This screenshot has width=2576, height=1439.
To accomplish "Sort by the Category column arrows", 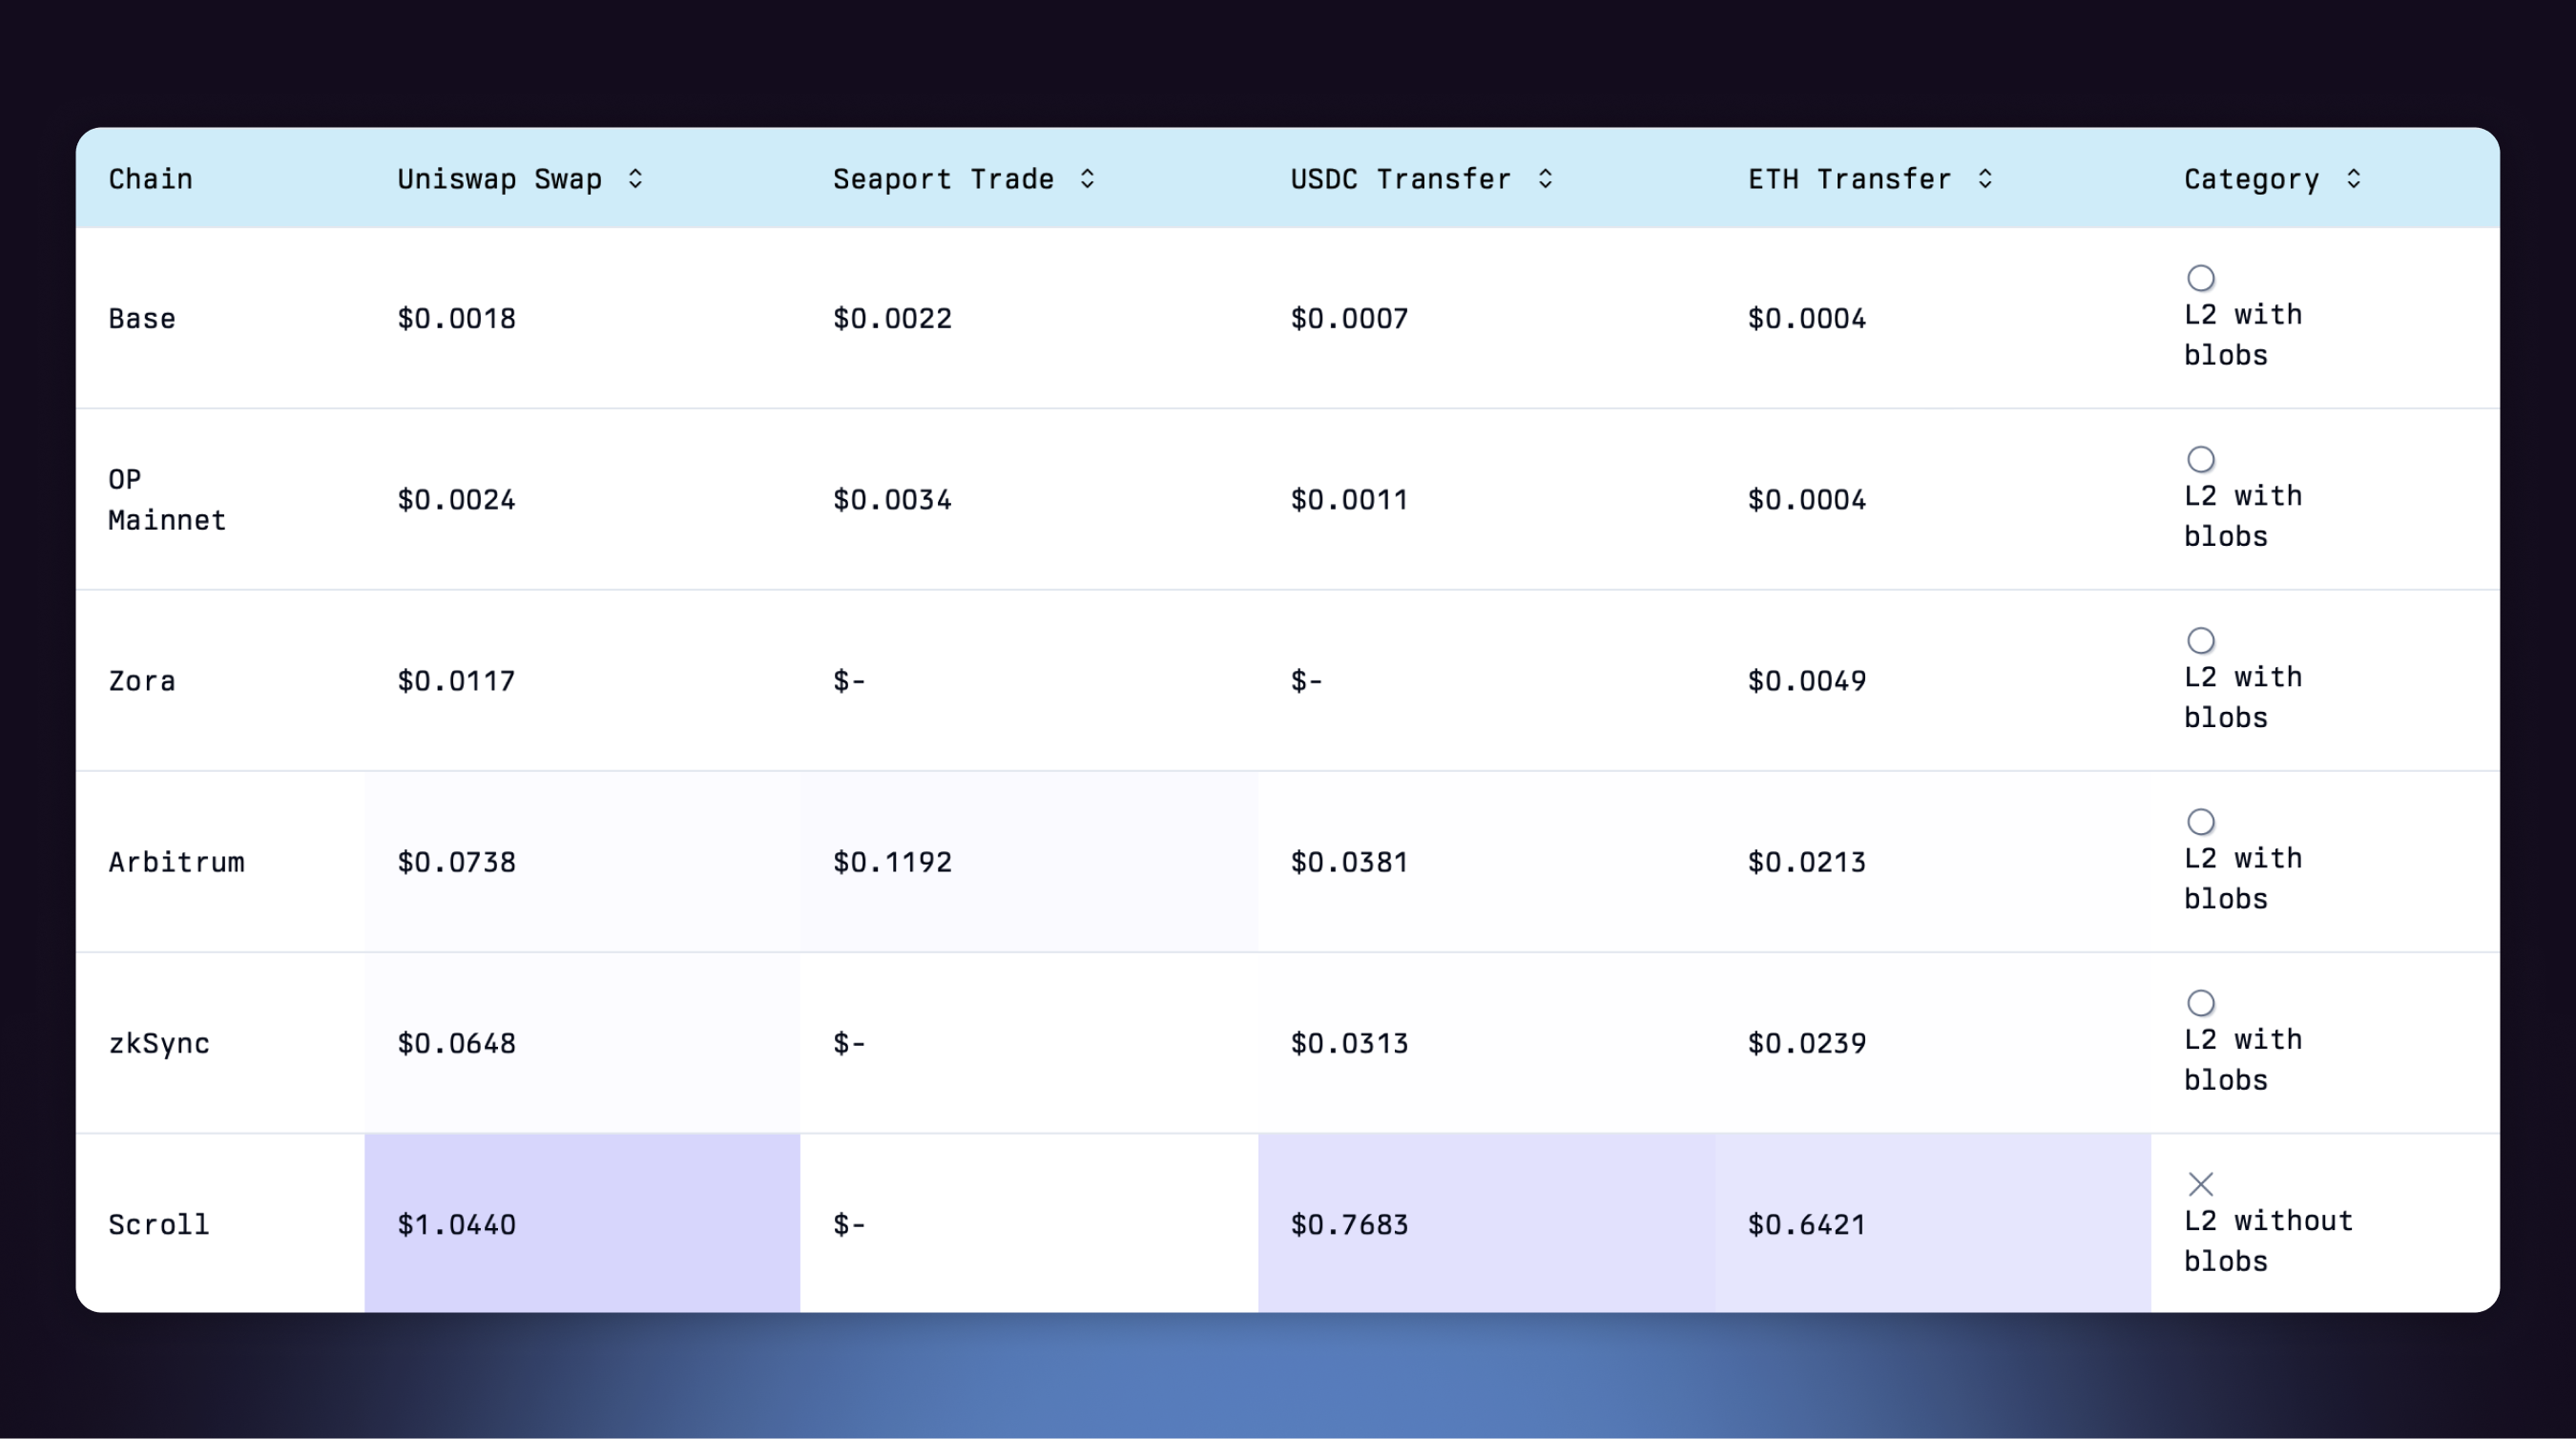I will coord(2353,179).
